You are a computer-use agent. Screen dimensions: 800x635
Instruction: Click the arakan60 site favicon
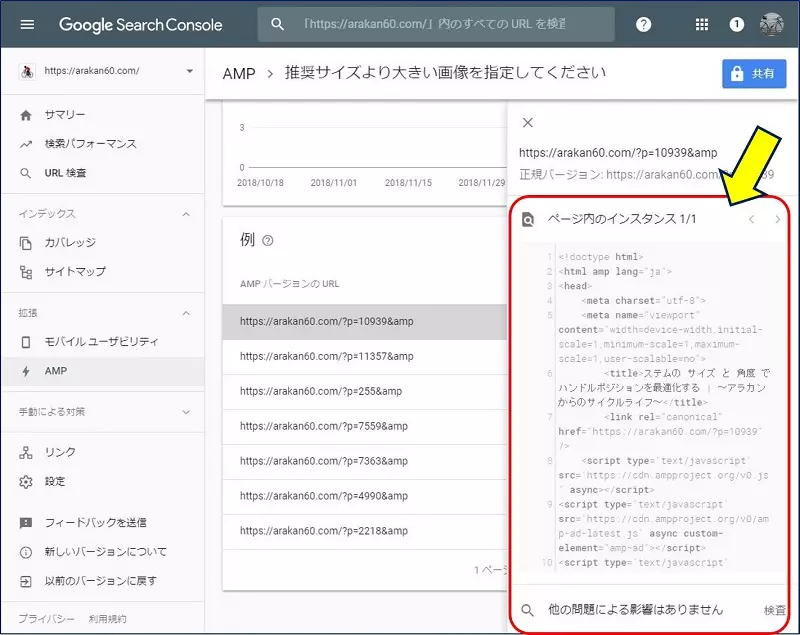point(27,71)
